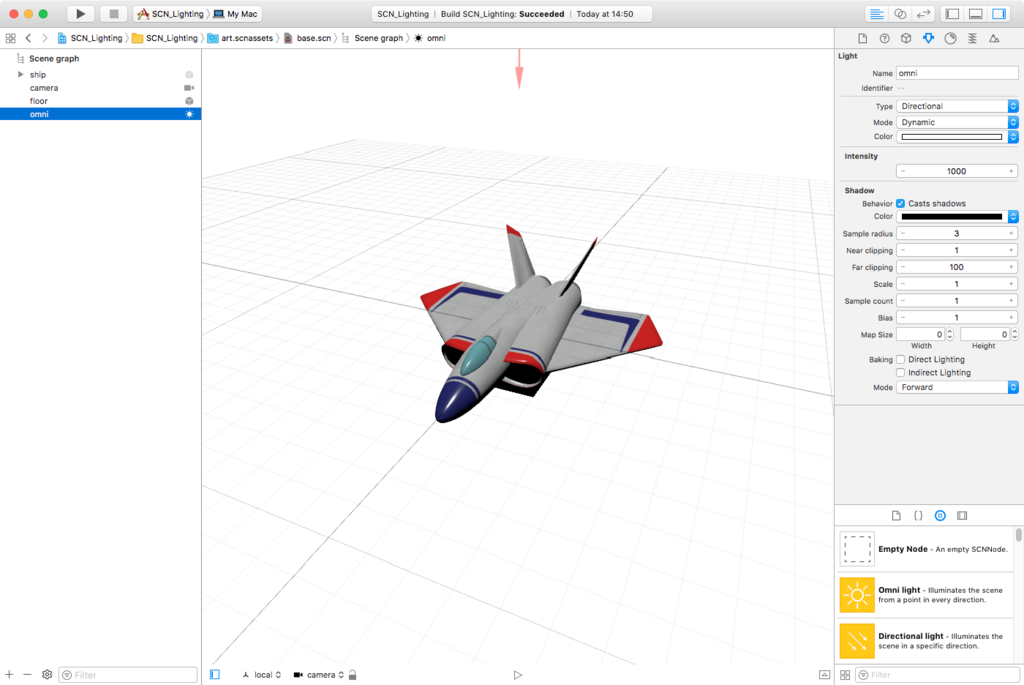The width and height of the screenshot is (1024, 685).
Task: Click the Map Size Height field
Action: pos(985,334)
